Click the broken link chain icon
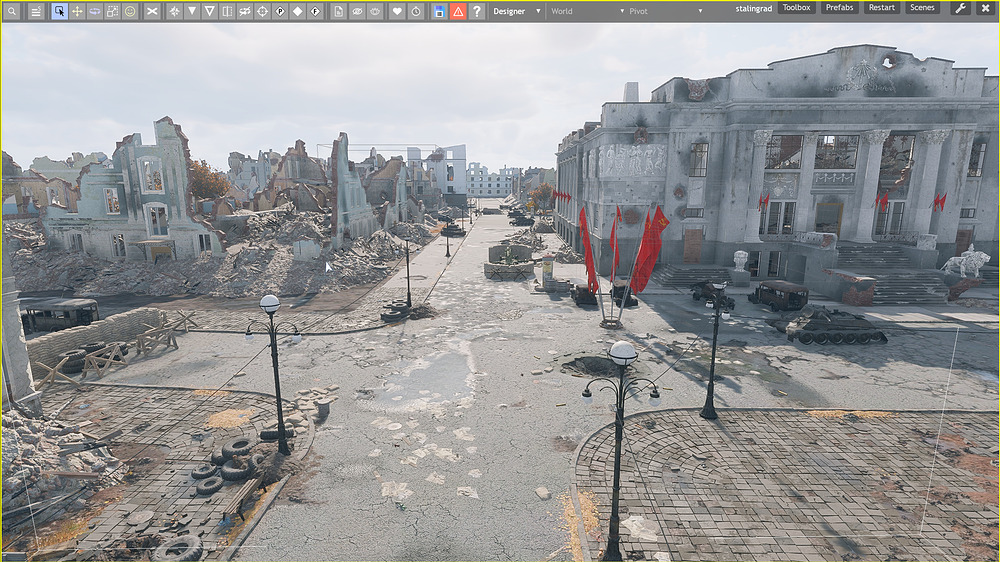Image resolution: width=1000 pixels, height=562 pixels. point(245,11)
